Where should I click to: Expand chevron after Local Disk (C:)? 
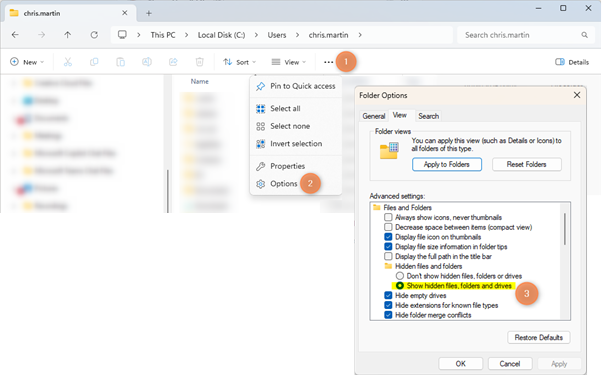(x=256, y=35)
